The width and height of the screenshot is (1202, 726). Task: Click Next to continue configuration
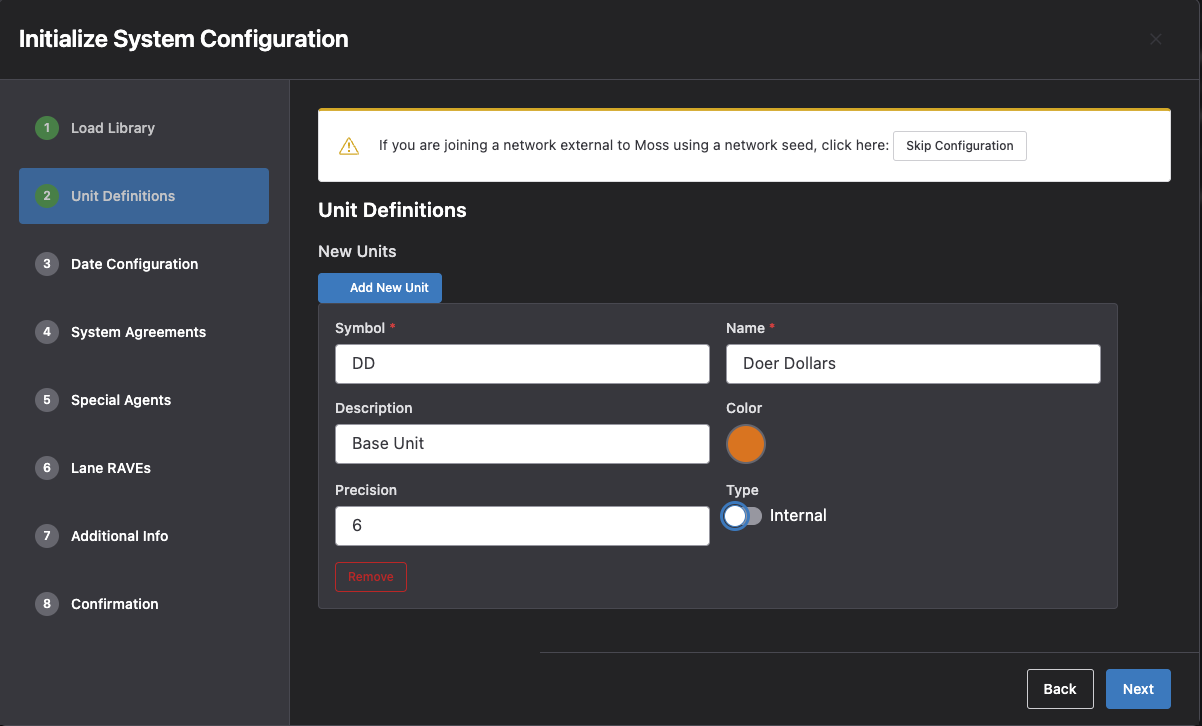point(1138,689)
